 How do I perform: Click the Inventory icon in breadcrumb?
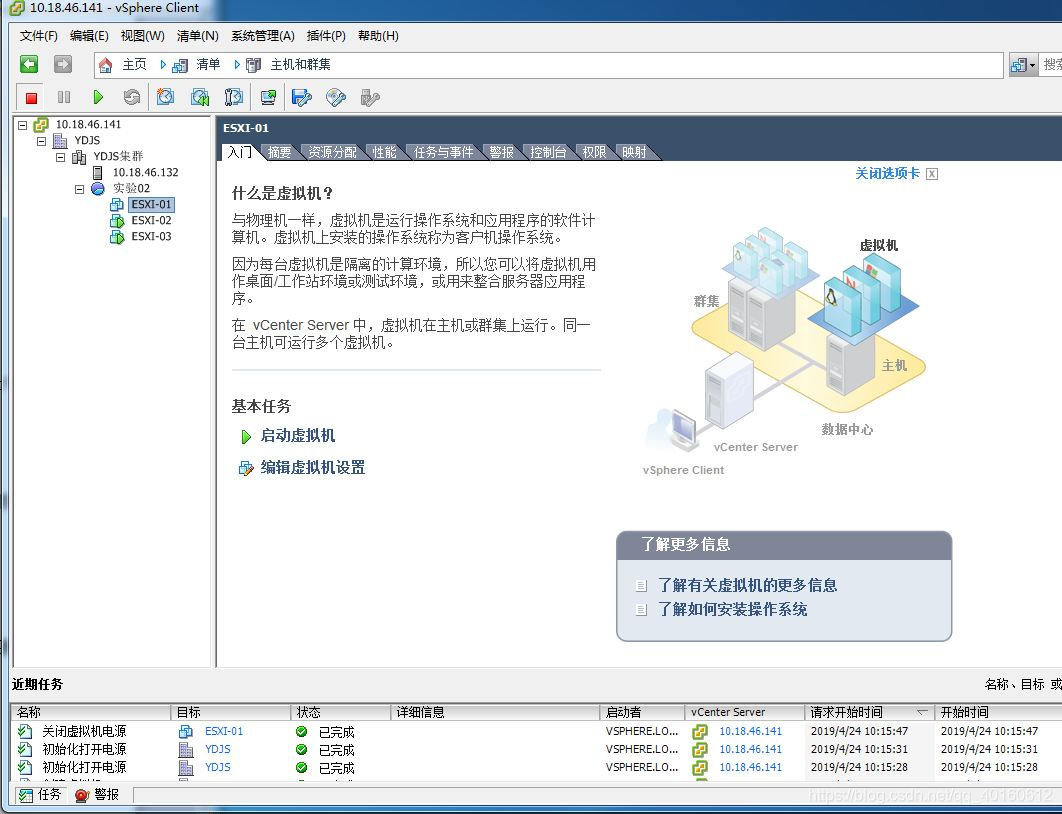click(x=179, y=65)
